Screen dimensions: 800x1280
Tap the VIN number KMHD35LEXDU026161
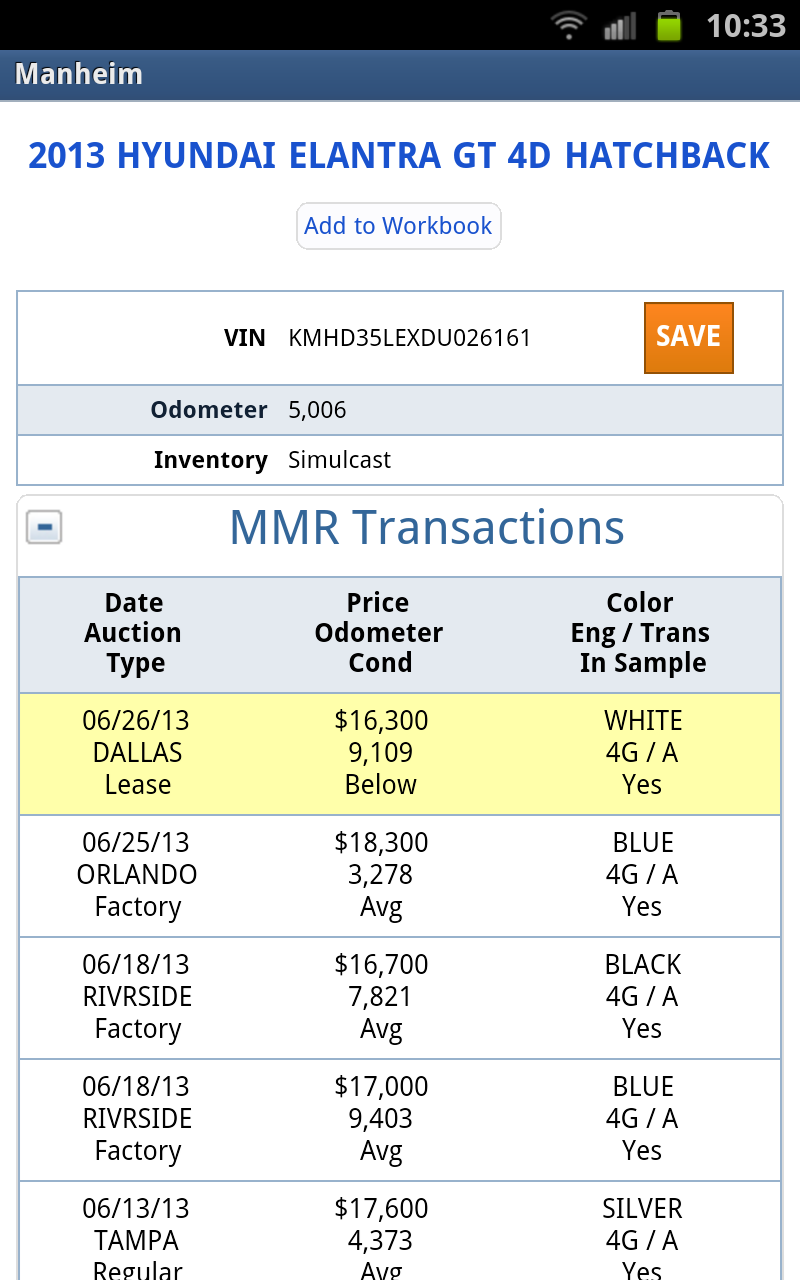click(409, 338)
